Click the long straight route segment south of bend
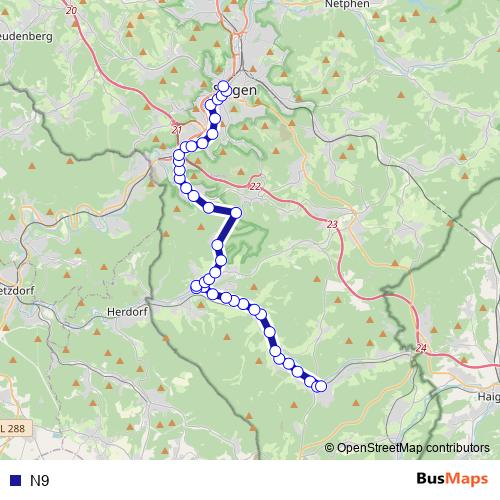 tap(227, 229)
